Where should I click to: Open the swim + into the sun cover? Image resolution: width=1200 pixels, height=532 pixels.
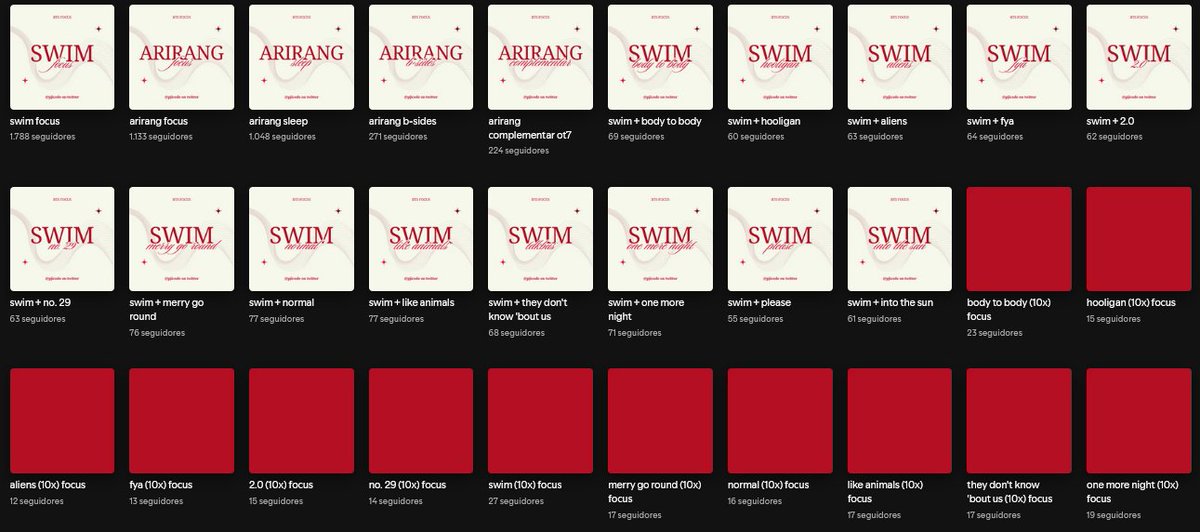point(899,239)
